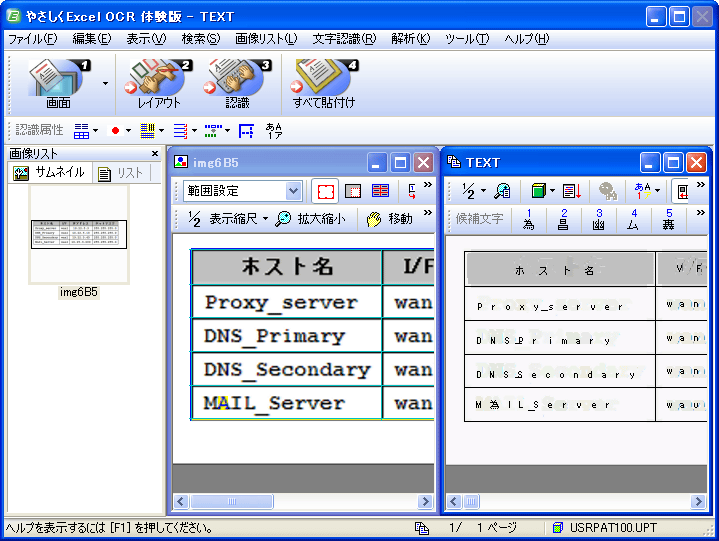Image resolution: width=719 pixels, height=541 pixels.
Task: Click the DNS_Secondary cell in img6B5
Action: click(287, 370)
